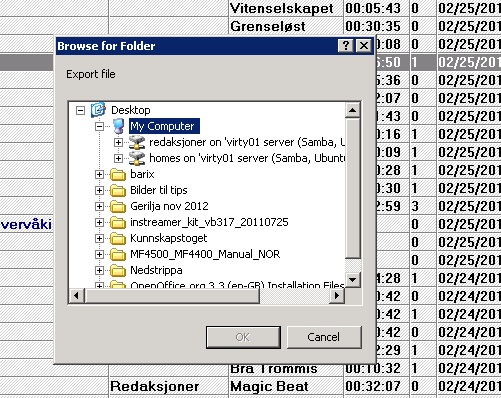This screenshot has height=398, width=501.
Task: Click the horizontal scrollbar right arrow
Action: click(x=337, y=296)
